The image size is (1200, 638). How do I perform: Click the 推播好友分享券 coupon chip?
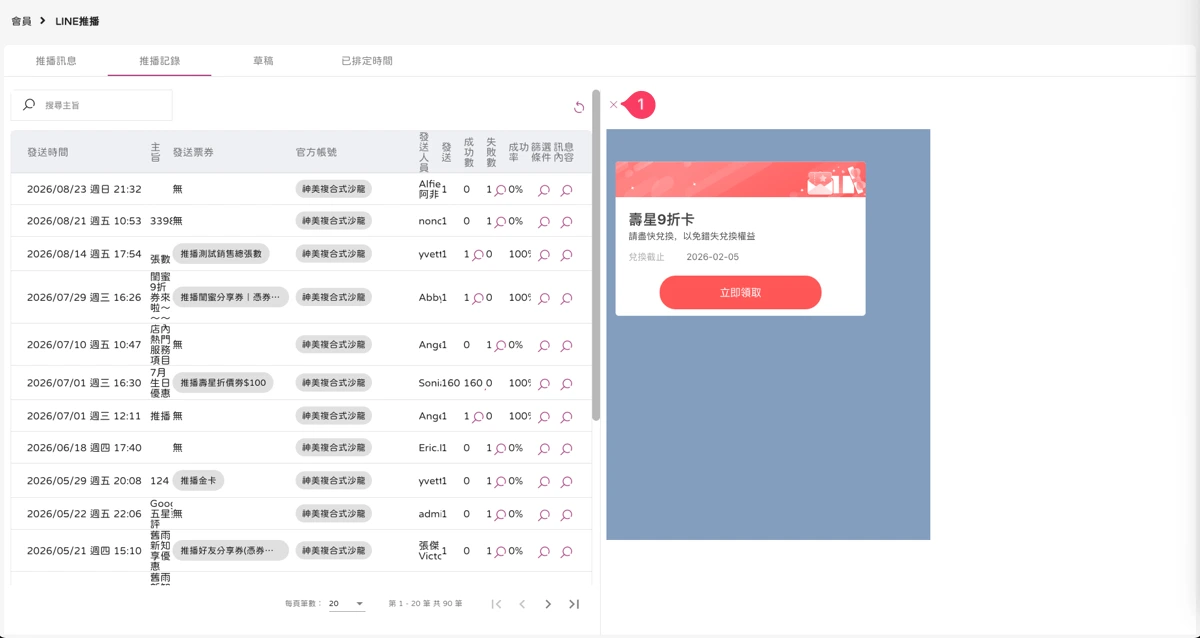[x=231, y=551]
